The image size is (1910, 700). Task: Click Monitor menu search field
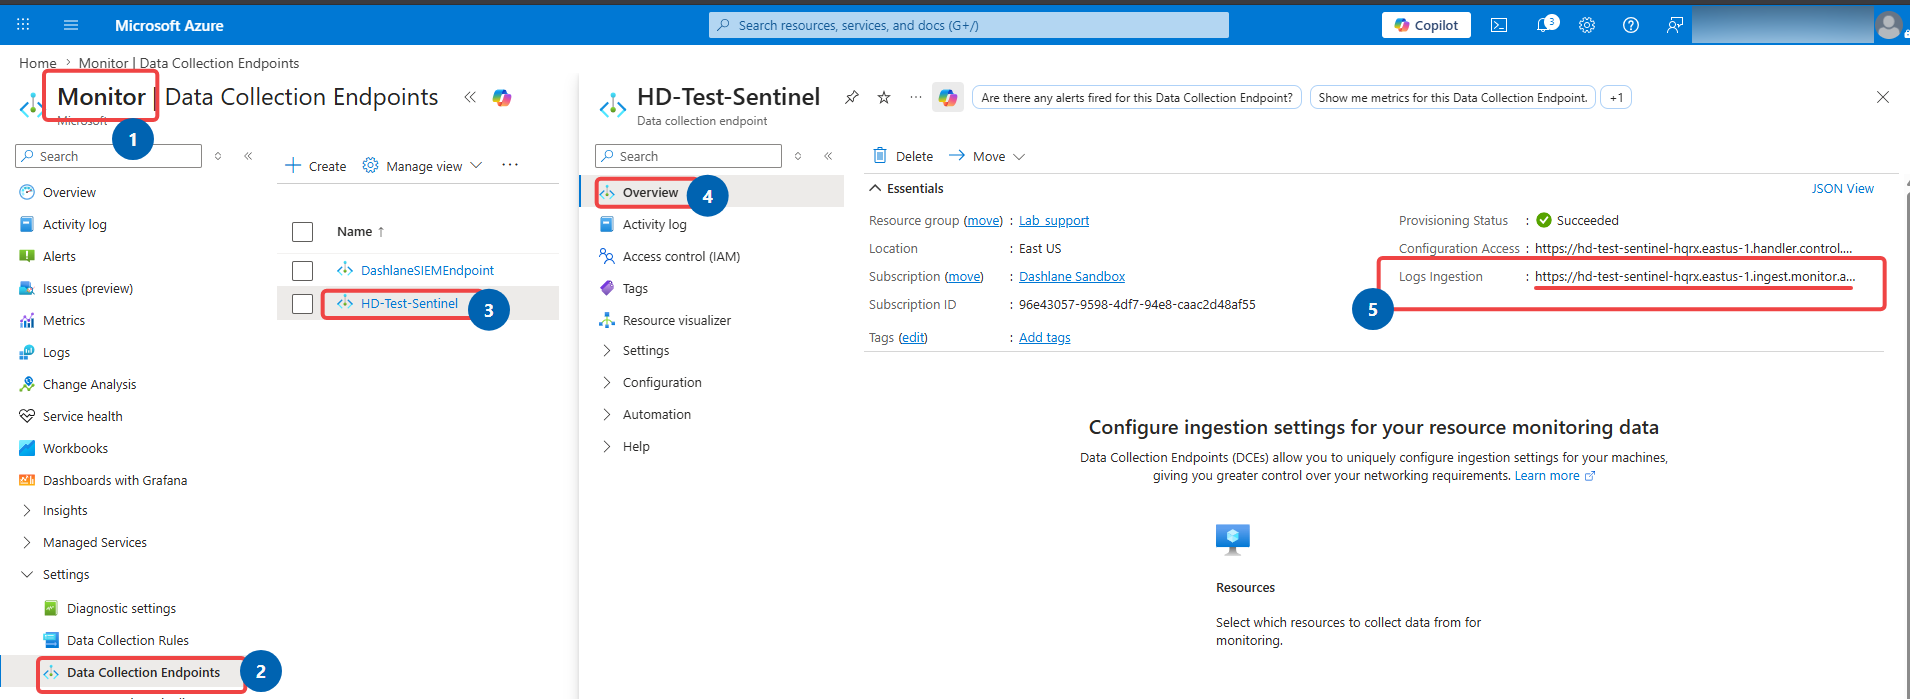[x=108, y=156]
